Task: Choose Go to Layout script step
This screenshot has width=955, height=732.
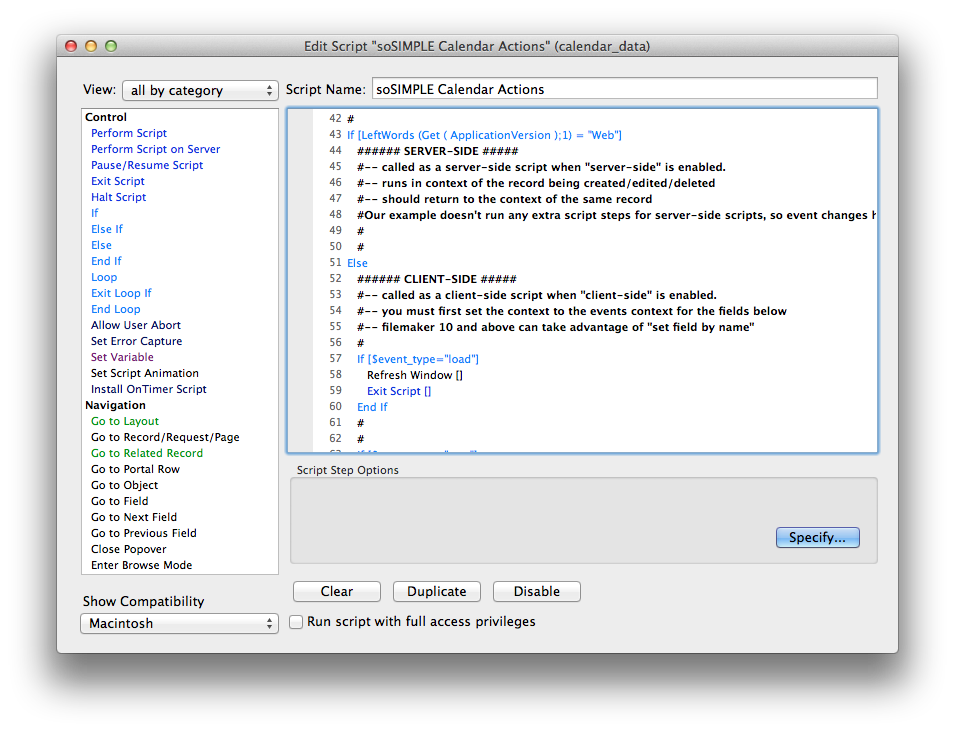Action: pos(125,421)
